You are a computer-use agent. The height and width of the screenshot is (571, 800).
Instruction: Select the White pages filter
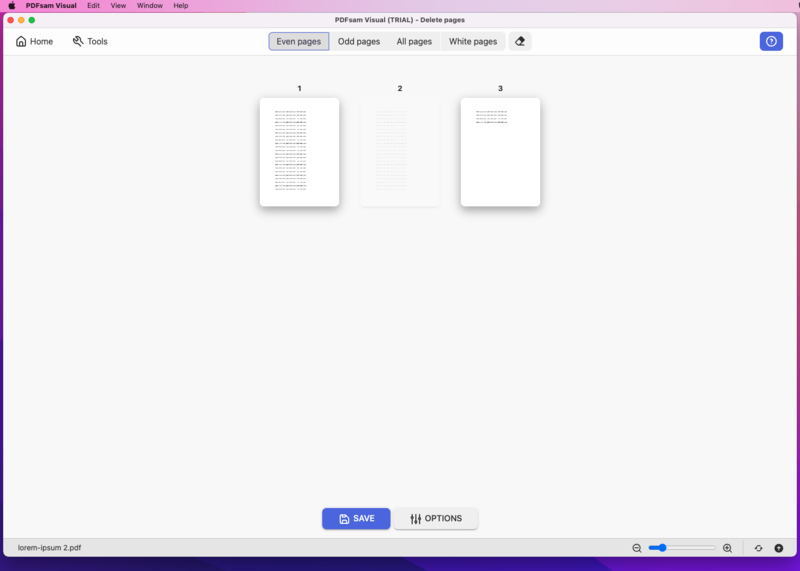click(x=472, y=41)
